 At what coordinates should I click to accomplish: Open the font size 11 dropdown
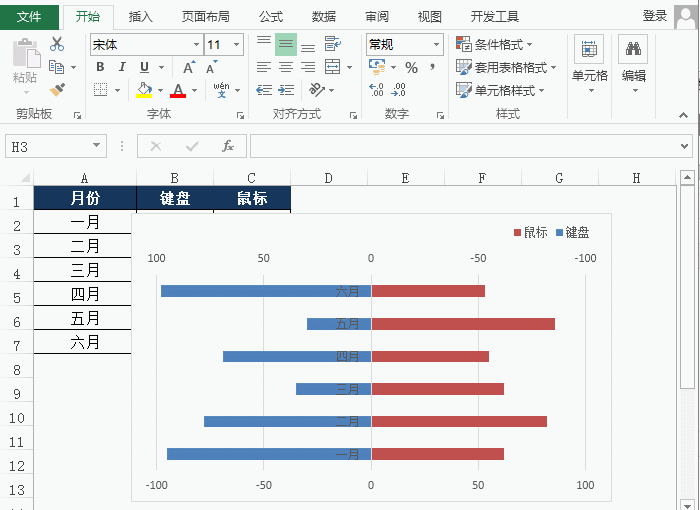[236, 44]
